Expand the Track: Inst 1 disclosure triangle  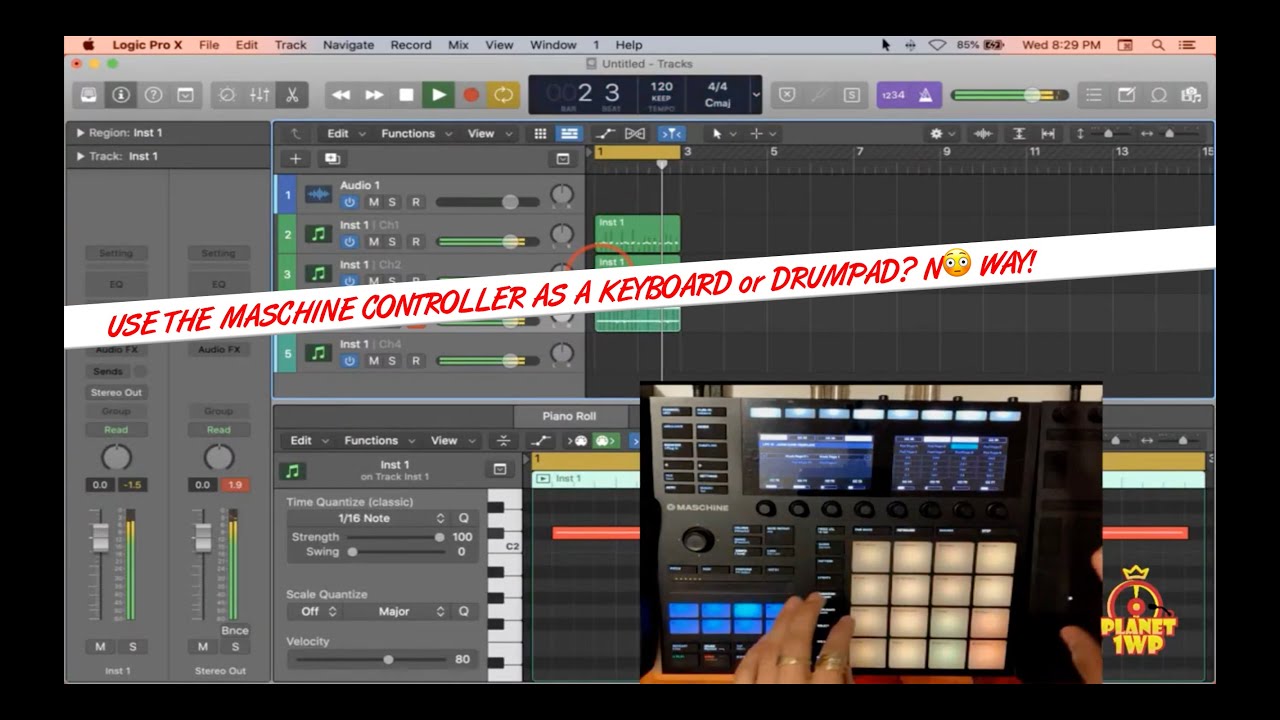click(80, 156)
